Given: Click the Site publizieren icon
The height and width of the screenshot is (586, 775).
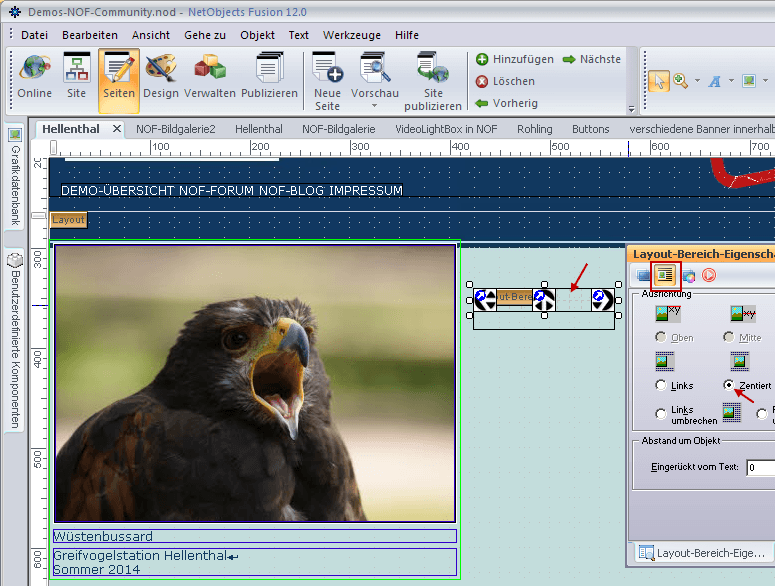Looking at the screenshot, I should (x=432, y=80).
